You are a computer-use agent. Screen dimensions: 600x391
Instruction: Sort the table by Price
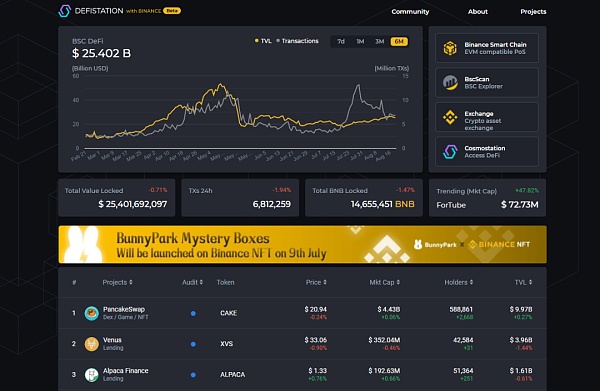[x=316, y=282]
